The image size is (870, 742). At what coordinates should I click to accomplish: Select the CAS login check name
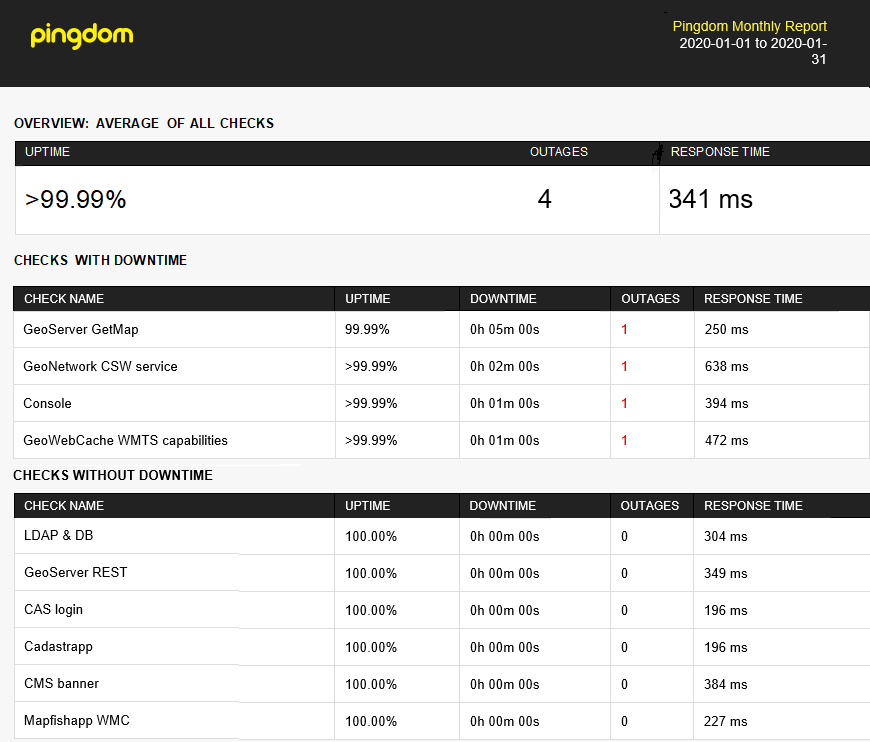click(53, 609)
